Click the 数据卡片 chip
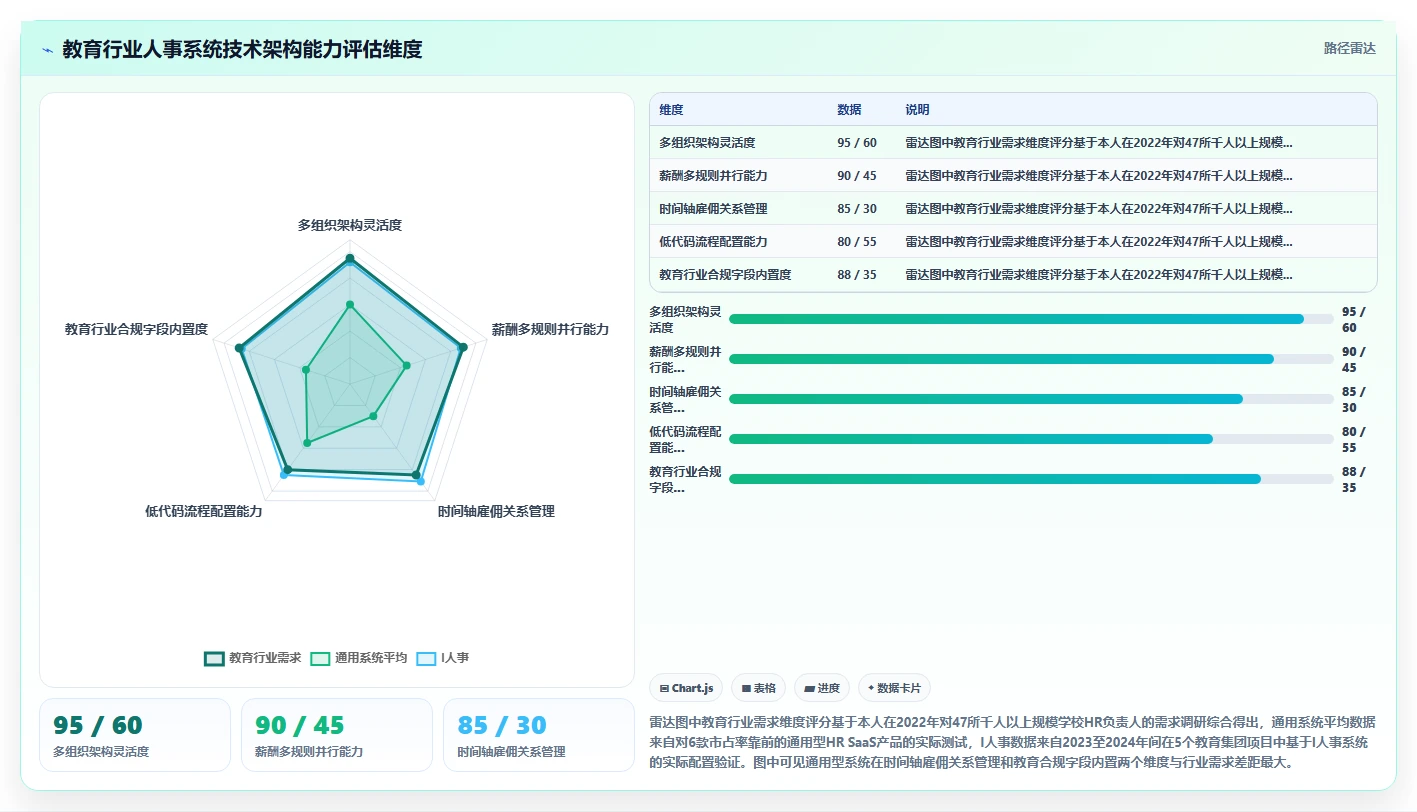1417x812 pixels. coord(894,688)
